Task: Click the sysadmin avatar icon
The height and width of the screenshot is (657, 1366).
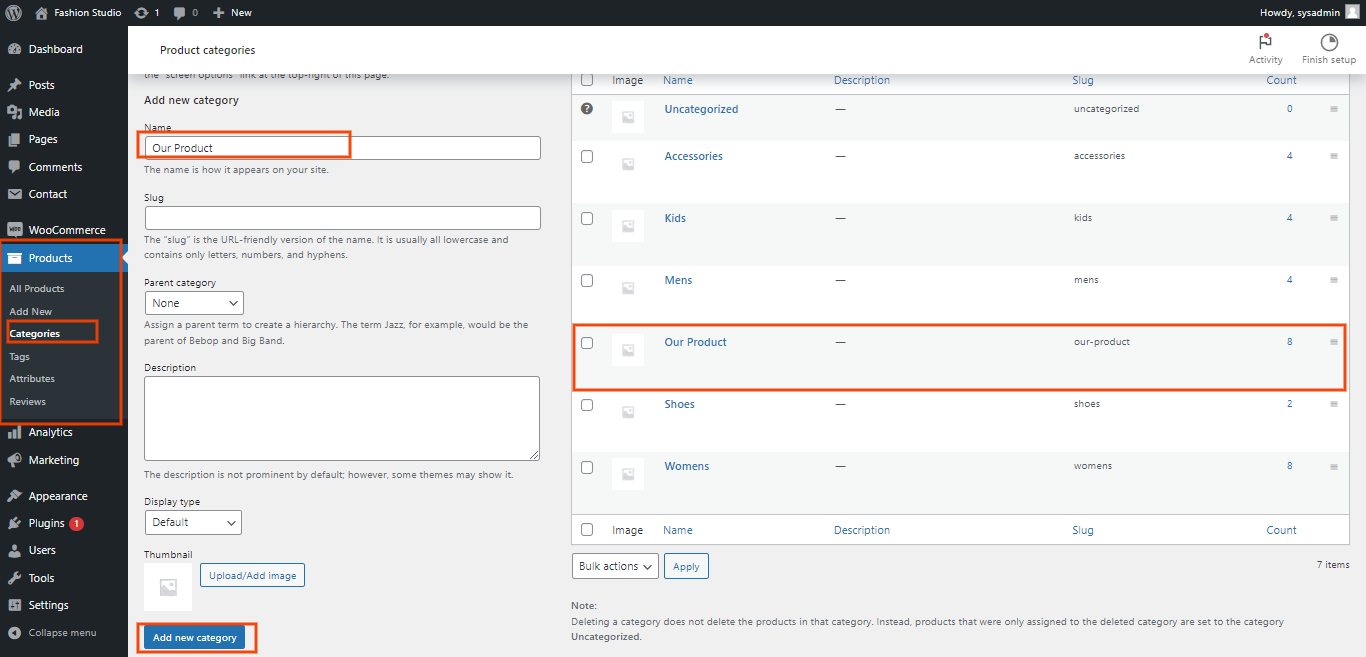Action: click(1352, 12)
